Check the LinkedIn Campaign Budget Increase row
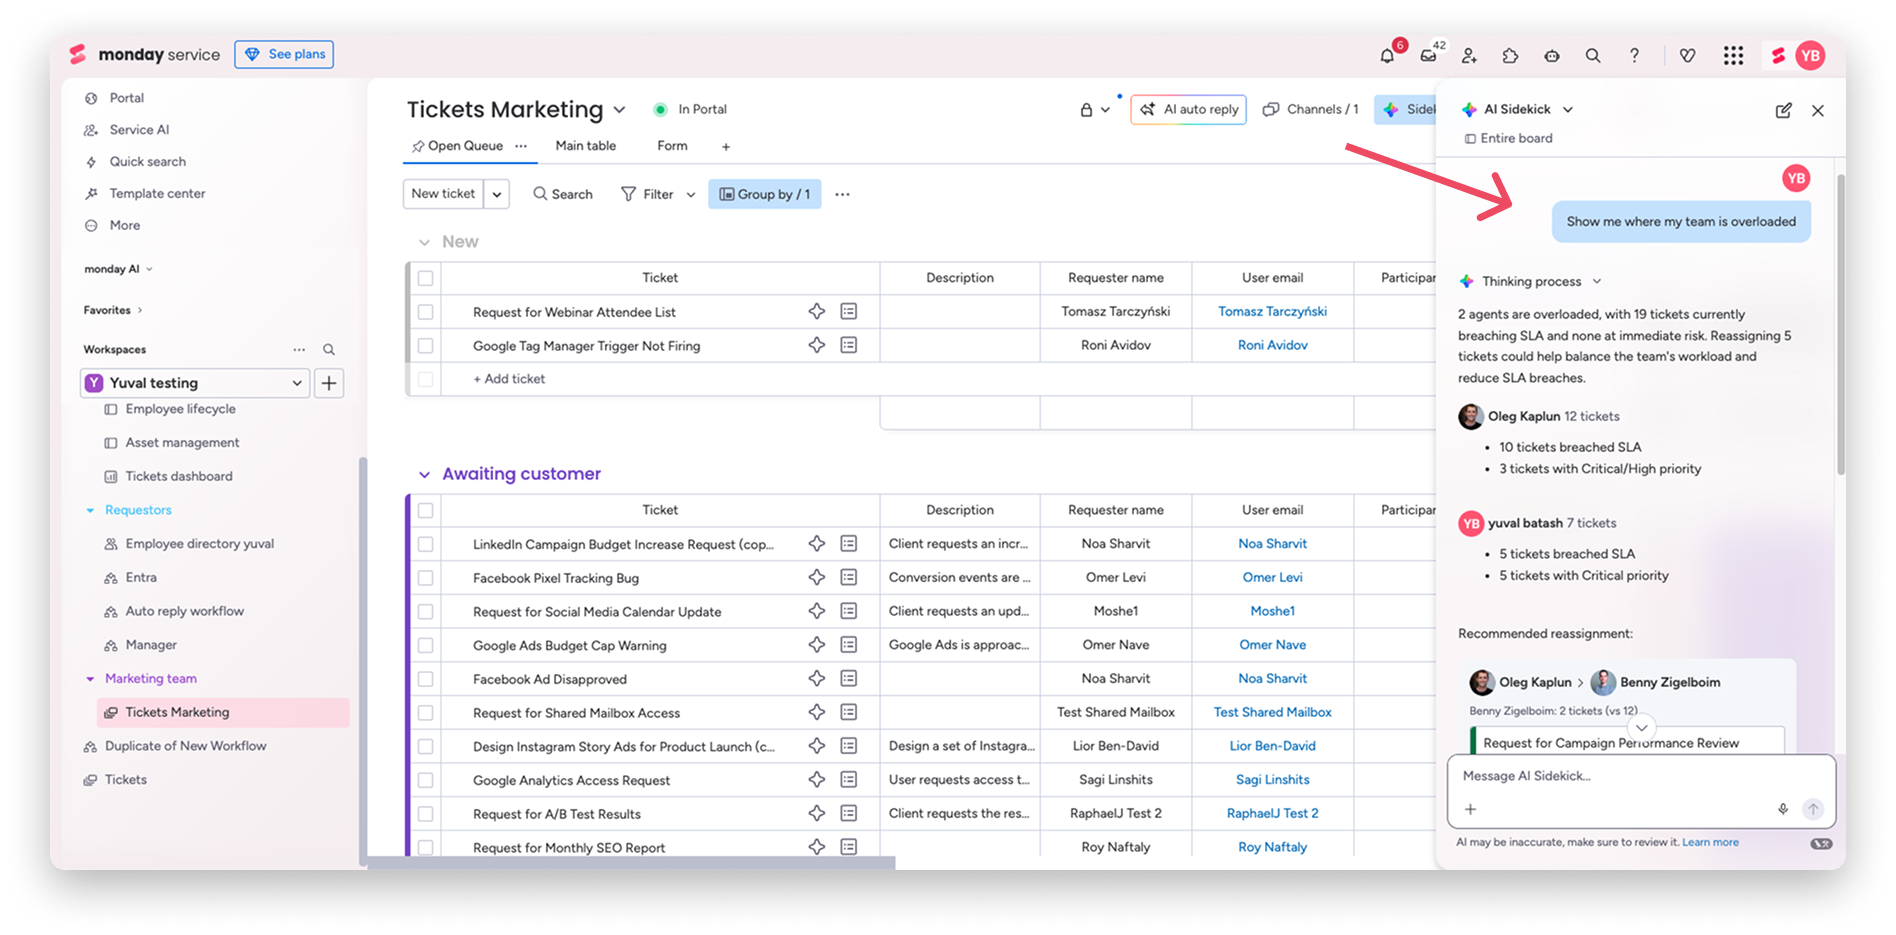 pos(426,544)
